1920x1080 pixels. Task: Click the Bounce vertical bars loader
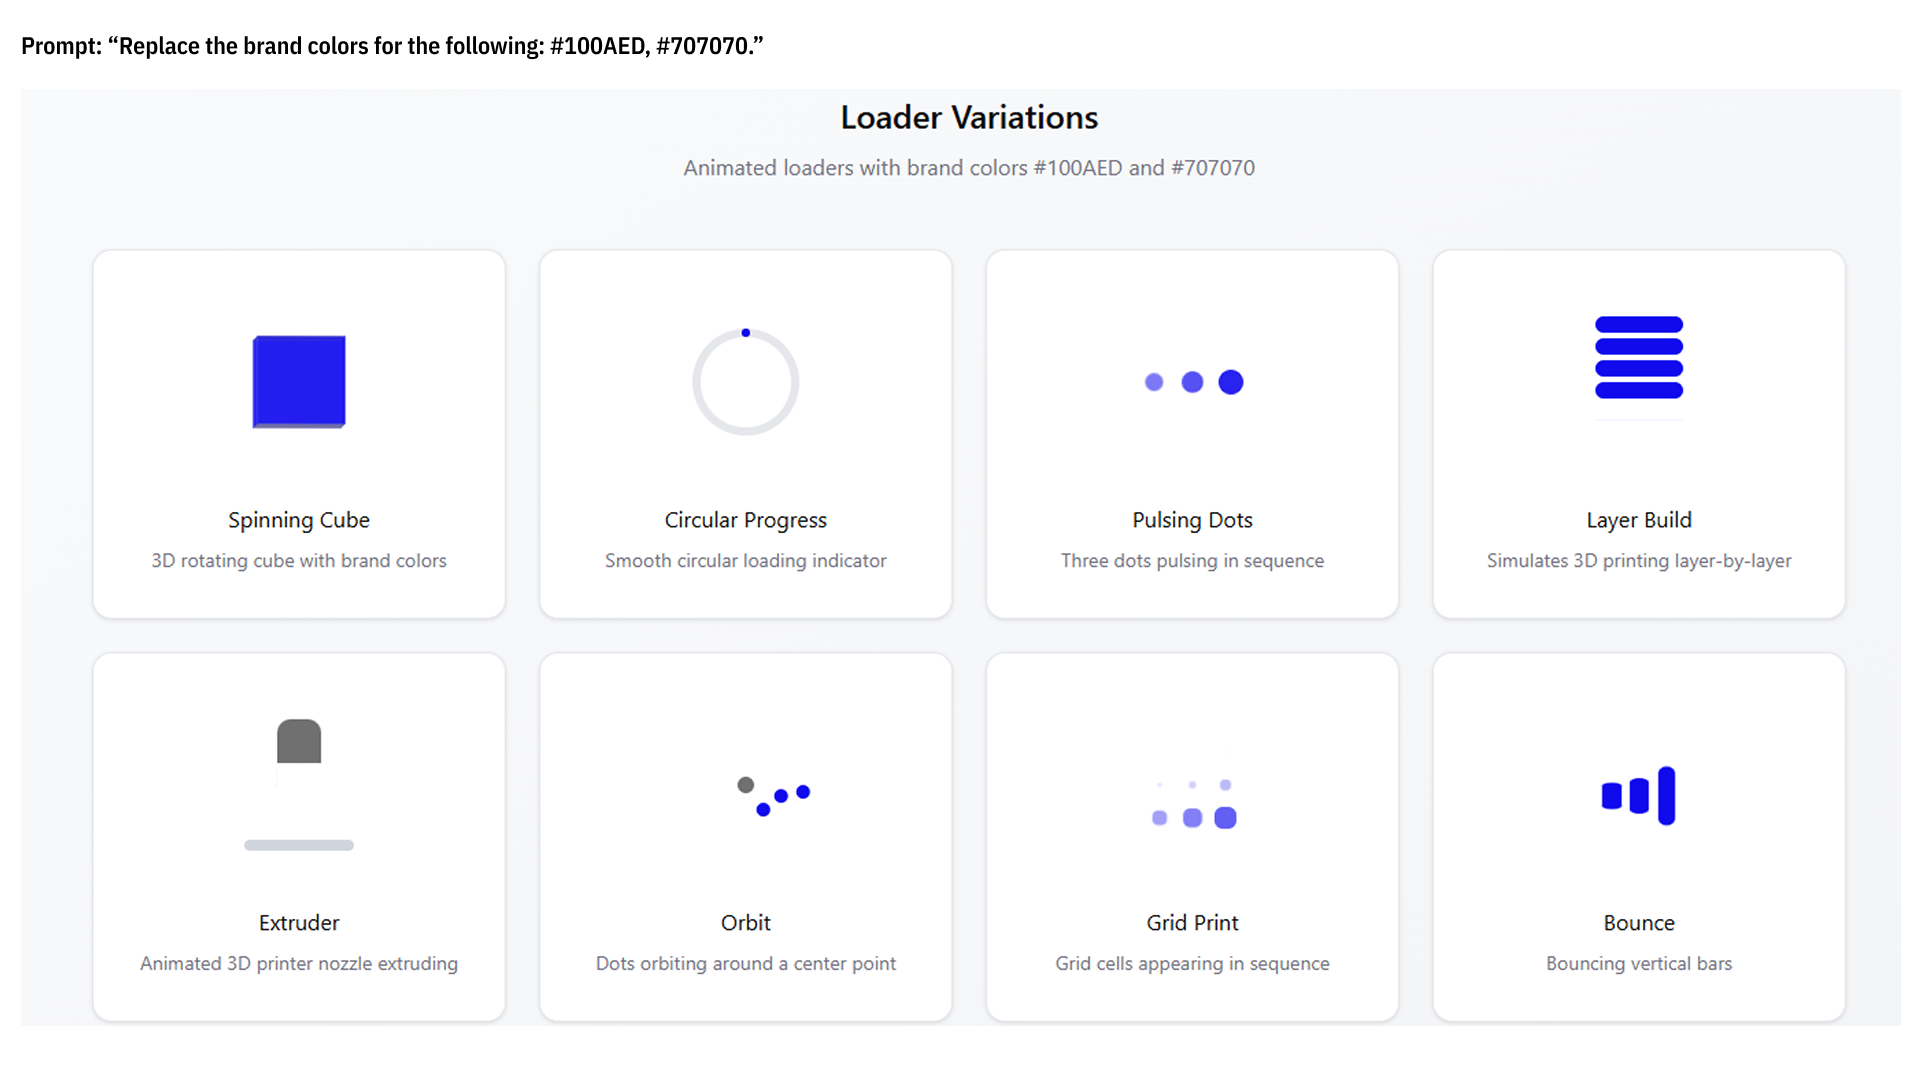pos(1639,796)
